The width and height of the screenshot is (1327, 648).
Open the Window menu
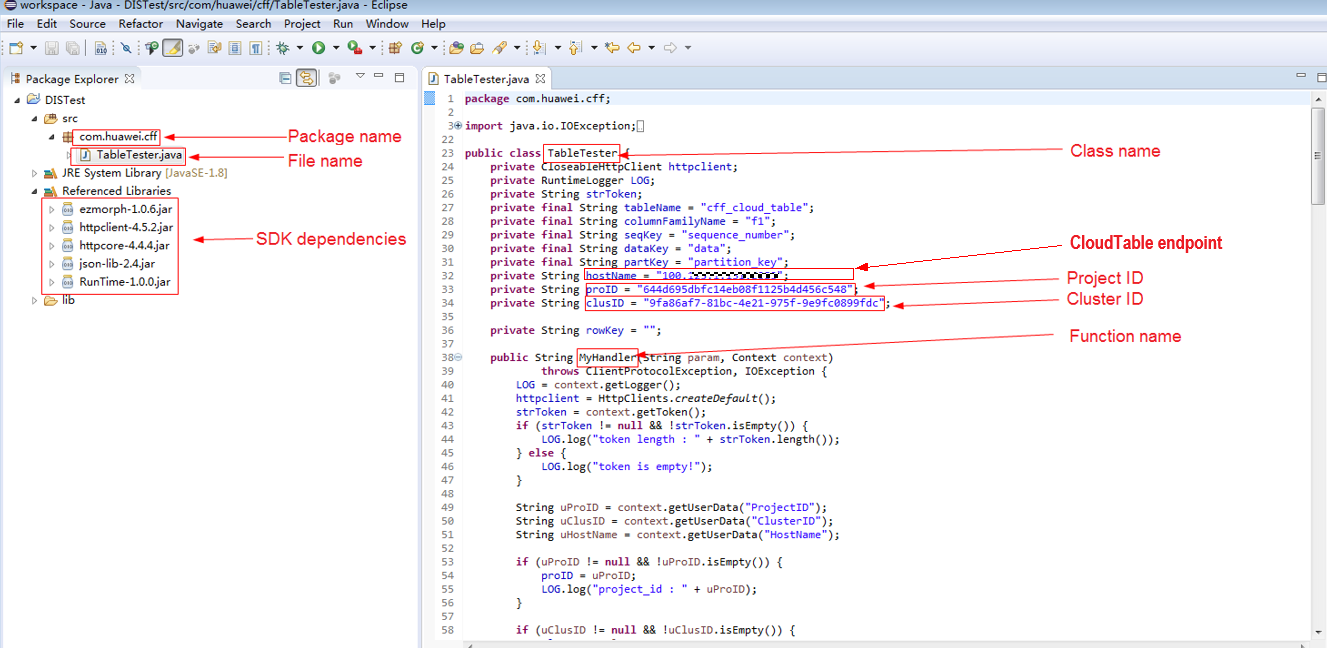pyautogui.click(x=387, y=23)
